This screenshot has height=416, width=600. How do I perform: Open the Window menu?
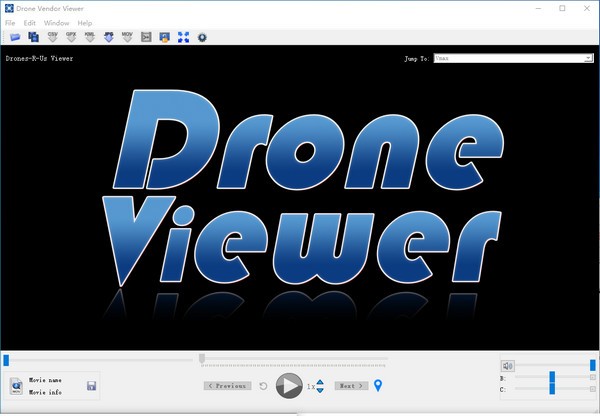[x=56, y=22]
